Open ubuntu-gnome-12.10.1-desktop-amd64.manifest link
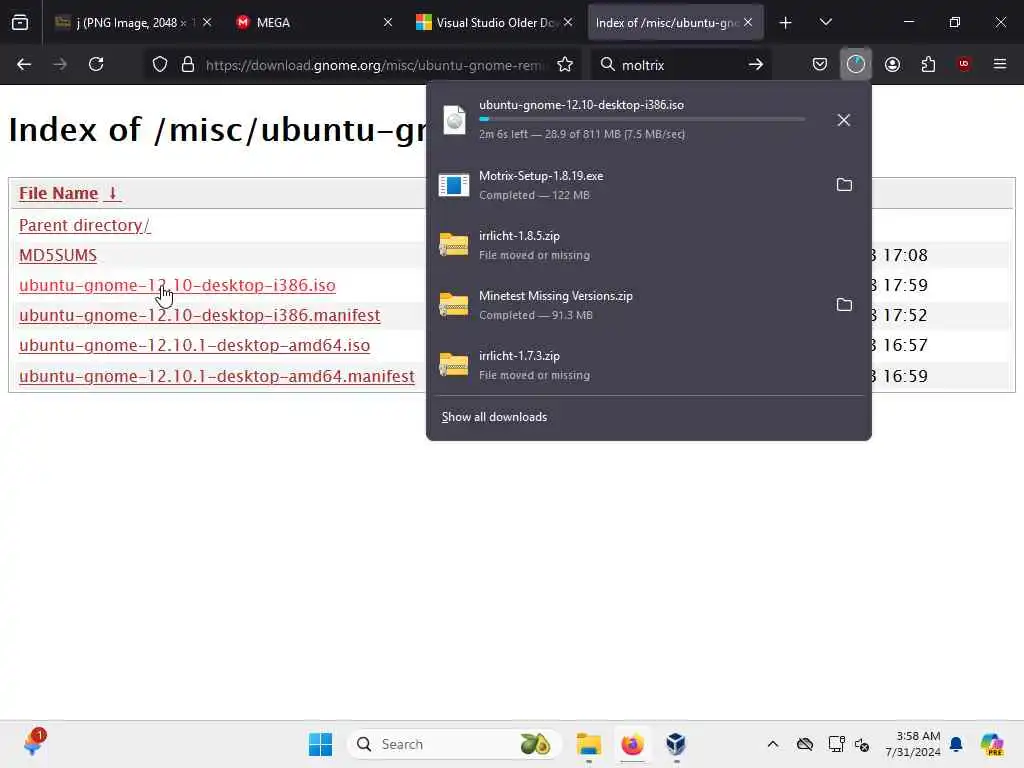This screenshot has width=1024, height=768. 217,376
